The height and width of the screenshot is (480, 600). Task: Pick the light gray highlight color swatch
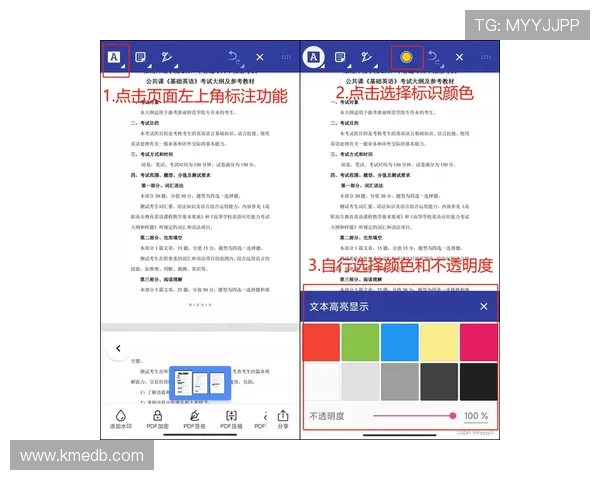[x=360, y=382]
